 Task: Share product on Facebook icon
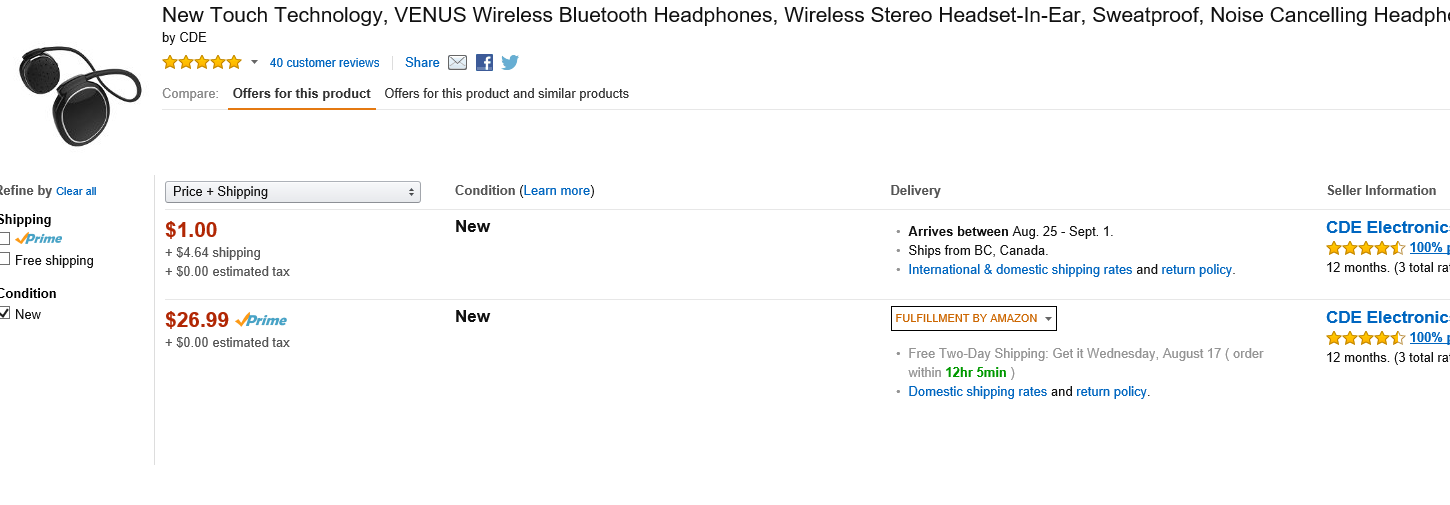tap(484, 62)
